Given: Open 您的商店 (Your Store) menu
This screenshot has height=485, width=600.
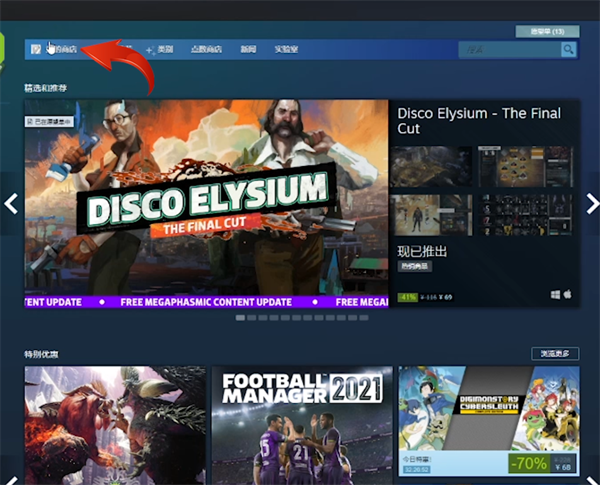Looking at the screenshot, I should 62,49.
